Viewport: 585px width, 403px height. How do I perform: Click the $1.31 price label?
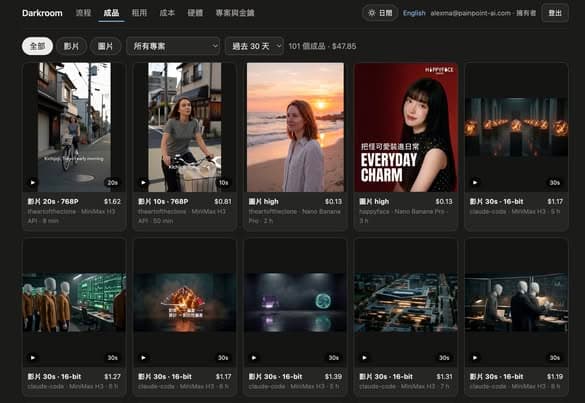444,377
